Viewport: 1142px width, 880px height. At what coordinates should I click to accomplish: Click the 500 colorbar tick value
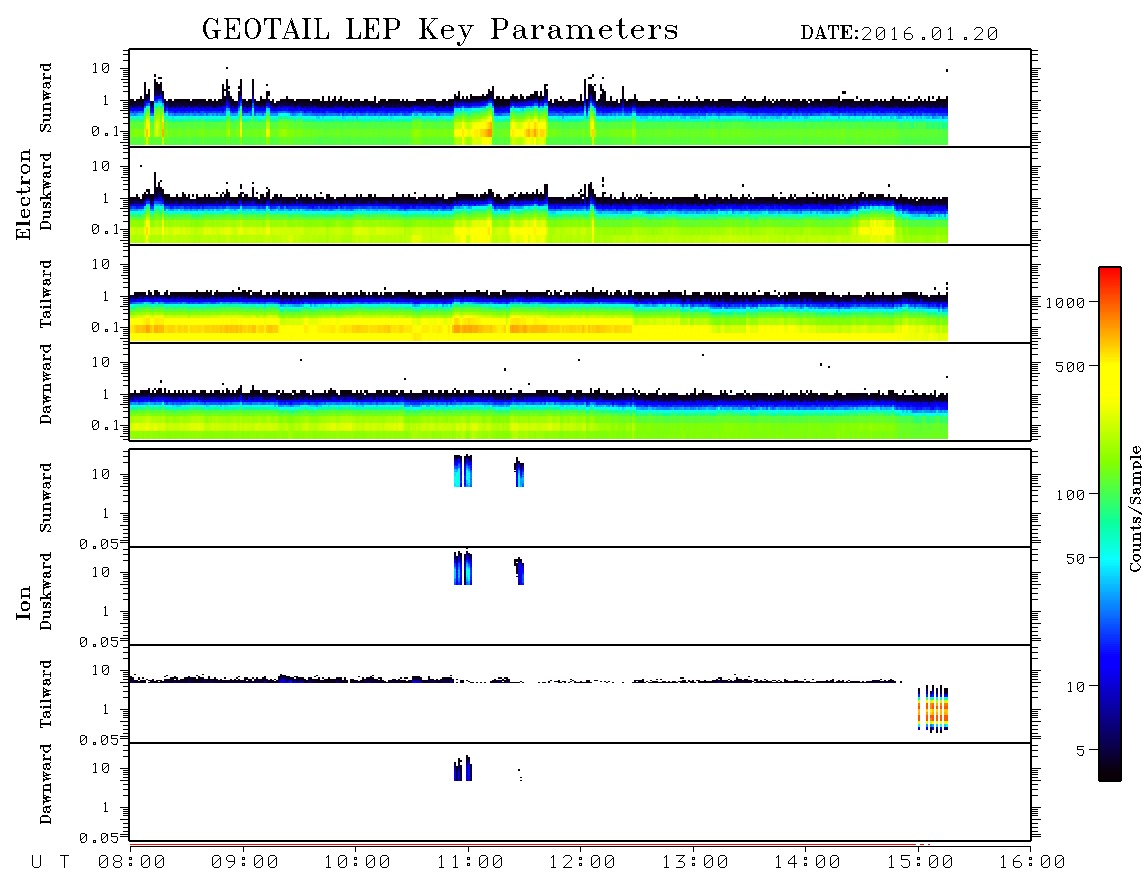pos(1070,366)
